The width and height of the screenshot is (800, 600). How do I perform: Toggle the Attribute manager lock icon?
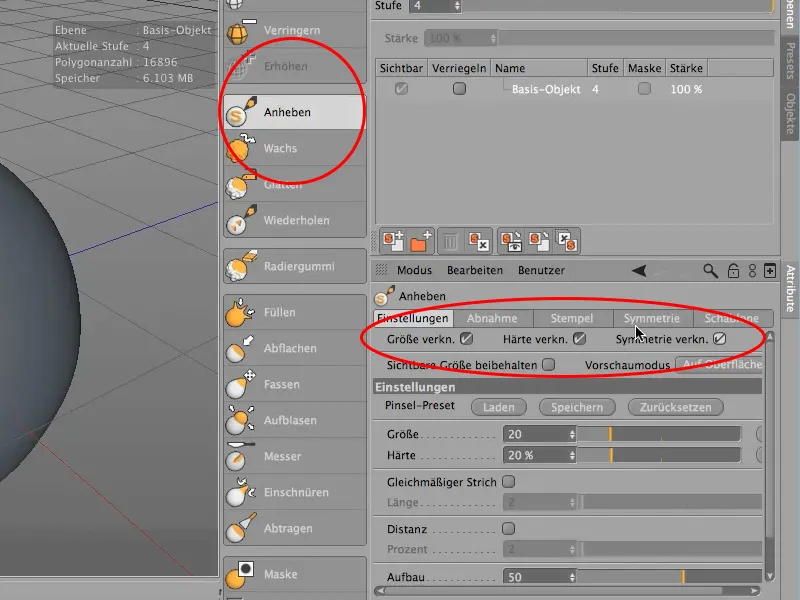pos(733,270)
